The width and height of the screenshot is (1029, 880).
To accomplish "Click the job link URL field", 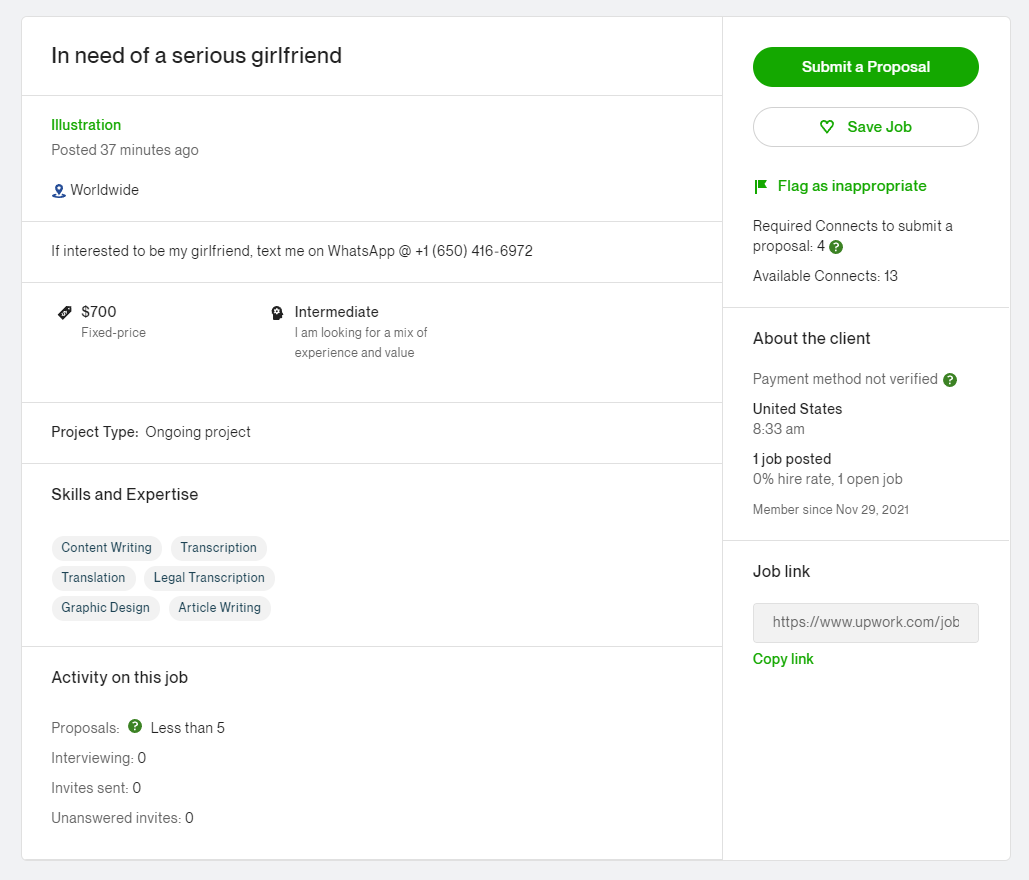I will 865,622.
